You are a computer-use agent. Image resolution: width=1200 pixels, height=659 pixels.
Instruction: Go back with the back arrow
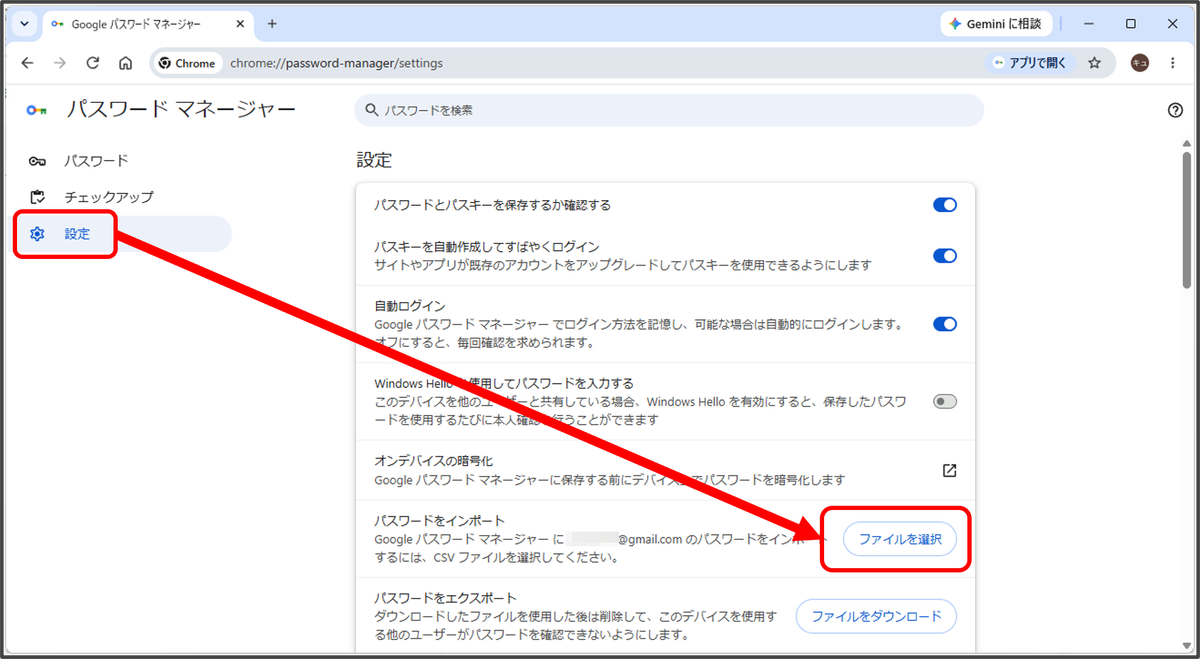(27, 63)
